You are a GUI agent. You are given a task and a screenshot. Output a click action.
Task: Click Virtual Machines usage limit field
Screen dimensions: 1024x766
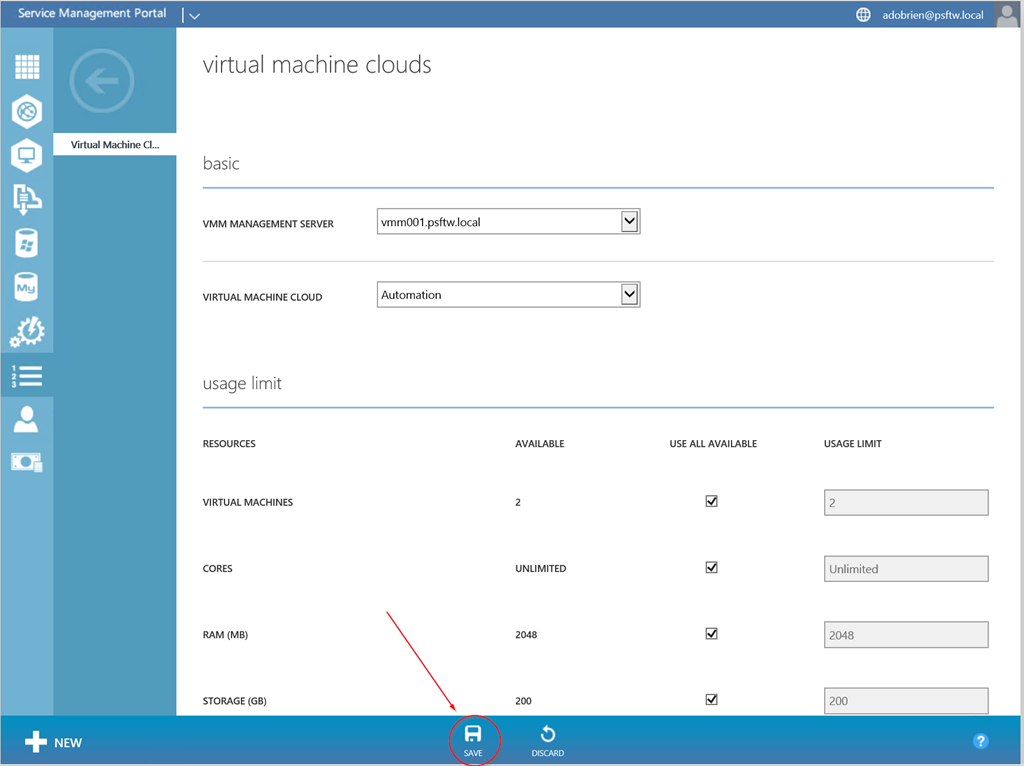[x=906, y=502]
